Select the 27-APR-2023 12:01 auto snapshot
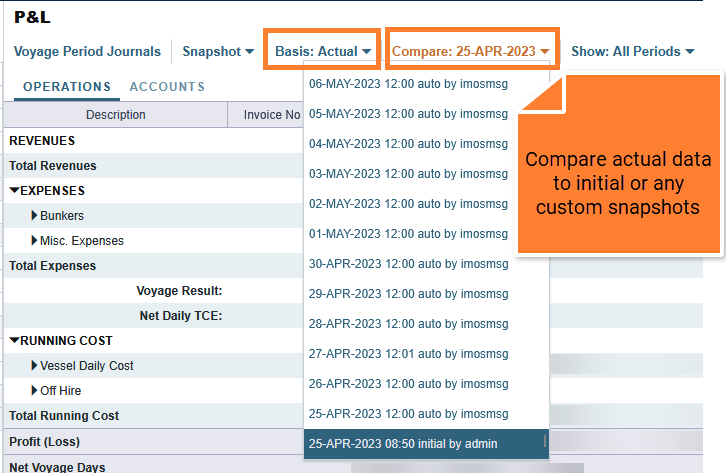 [x=408, y=353]
